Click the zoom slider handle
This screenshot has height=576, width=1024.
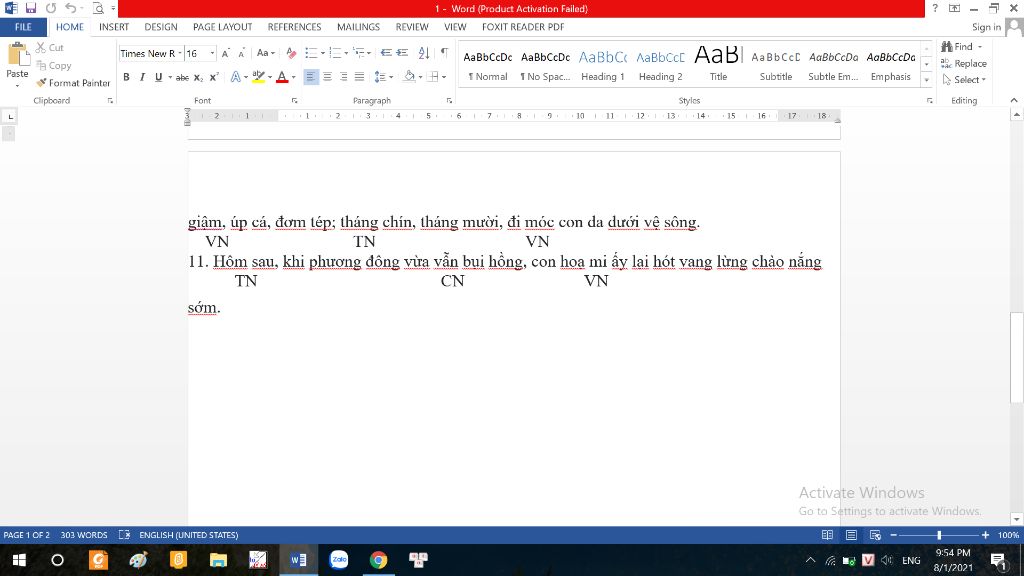pos(939,535)
